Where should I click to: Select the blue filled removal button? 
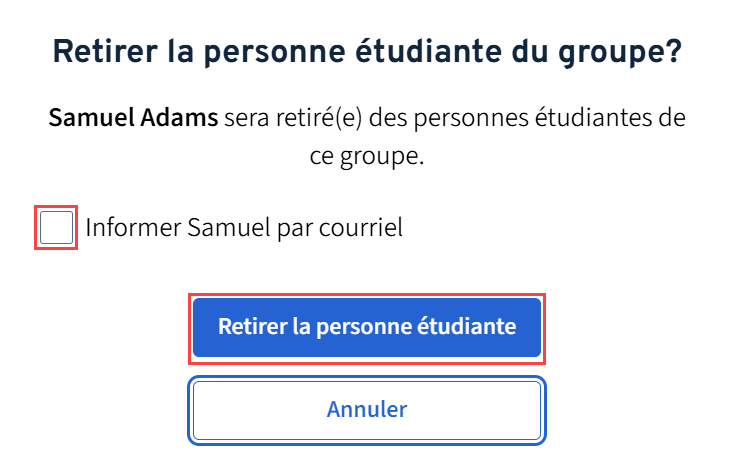[x=367, y=327]
